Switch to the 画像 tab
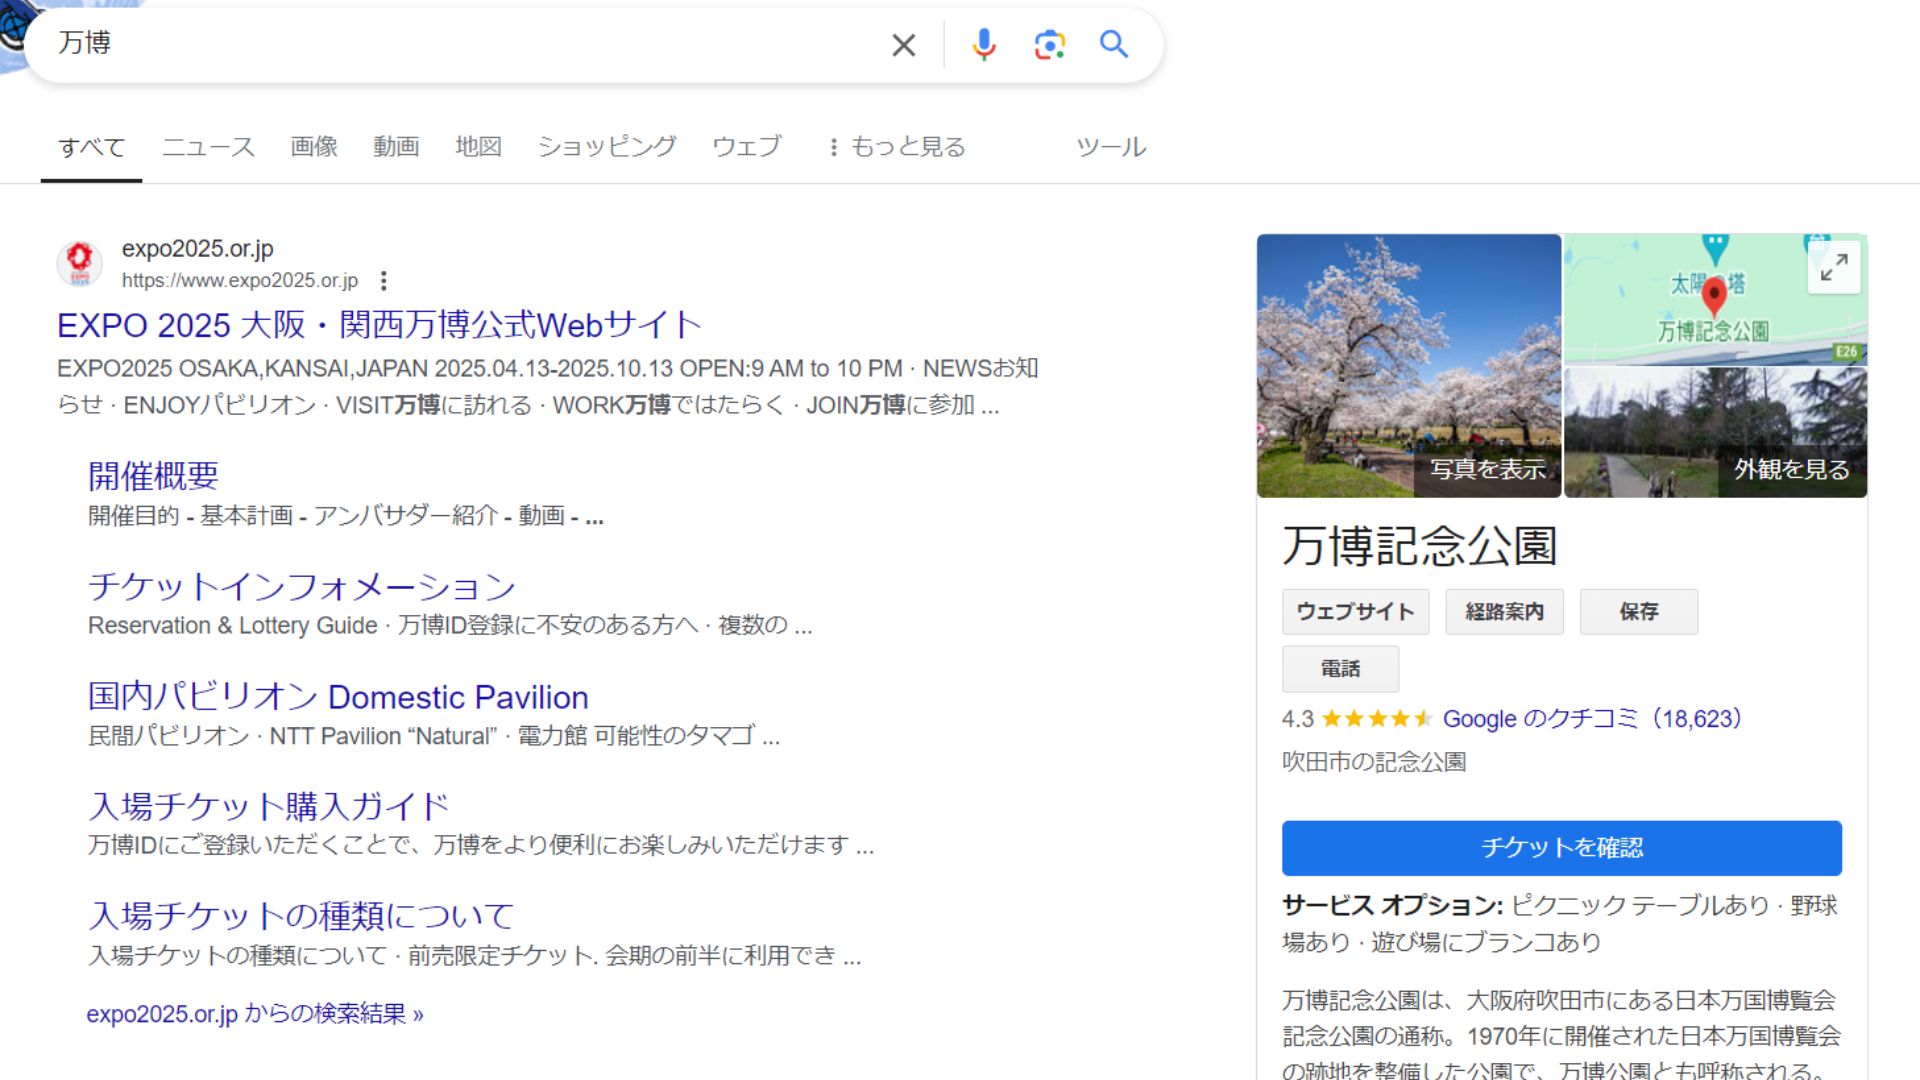The height and width of the screenshot is (1080, 1920). click(314, 147)
